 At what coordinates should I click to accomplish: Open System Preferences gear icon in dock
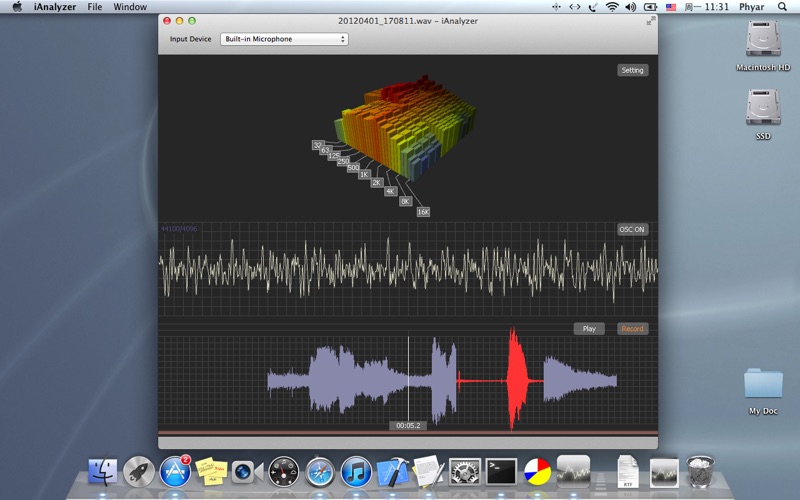[x=465, y=471]
